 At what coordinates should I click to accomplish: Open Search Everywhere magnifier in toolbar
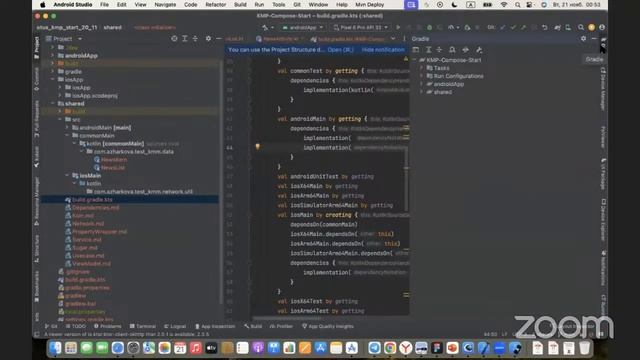(580, 27)
